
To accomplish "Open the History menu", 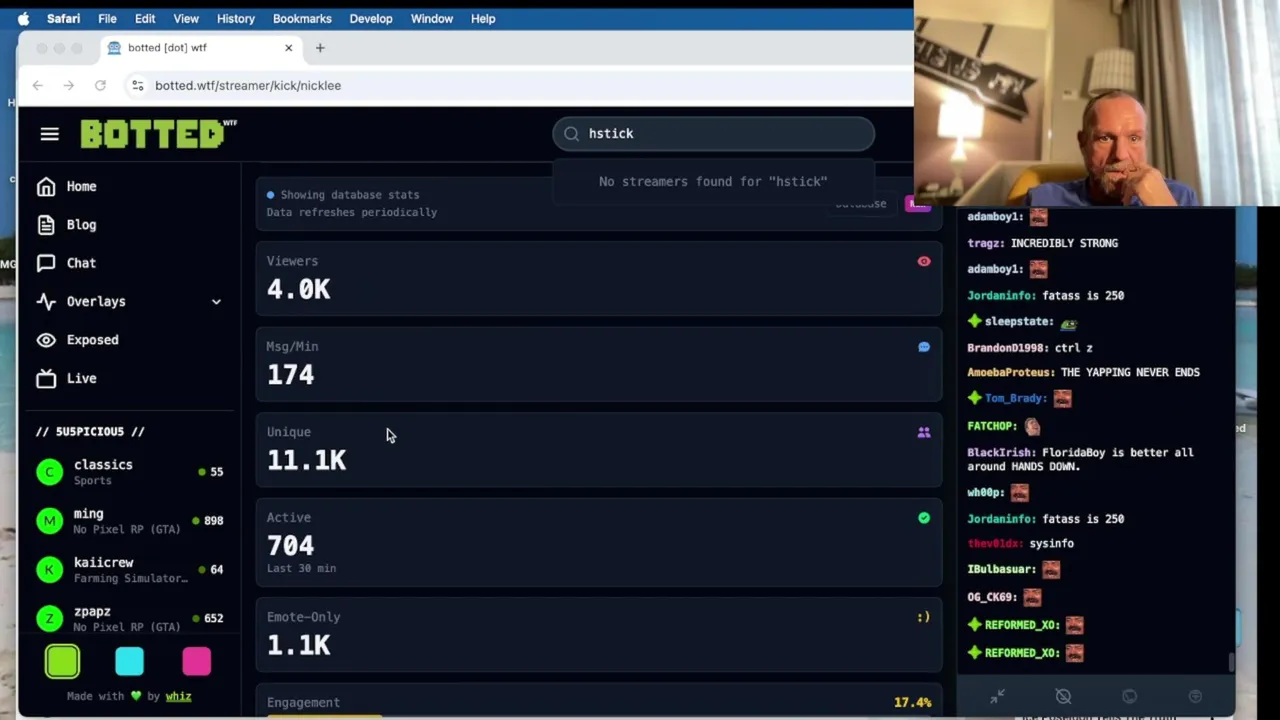I will [236, 18].
